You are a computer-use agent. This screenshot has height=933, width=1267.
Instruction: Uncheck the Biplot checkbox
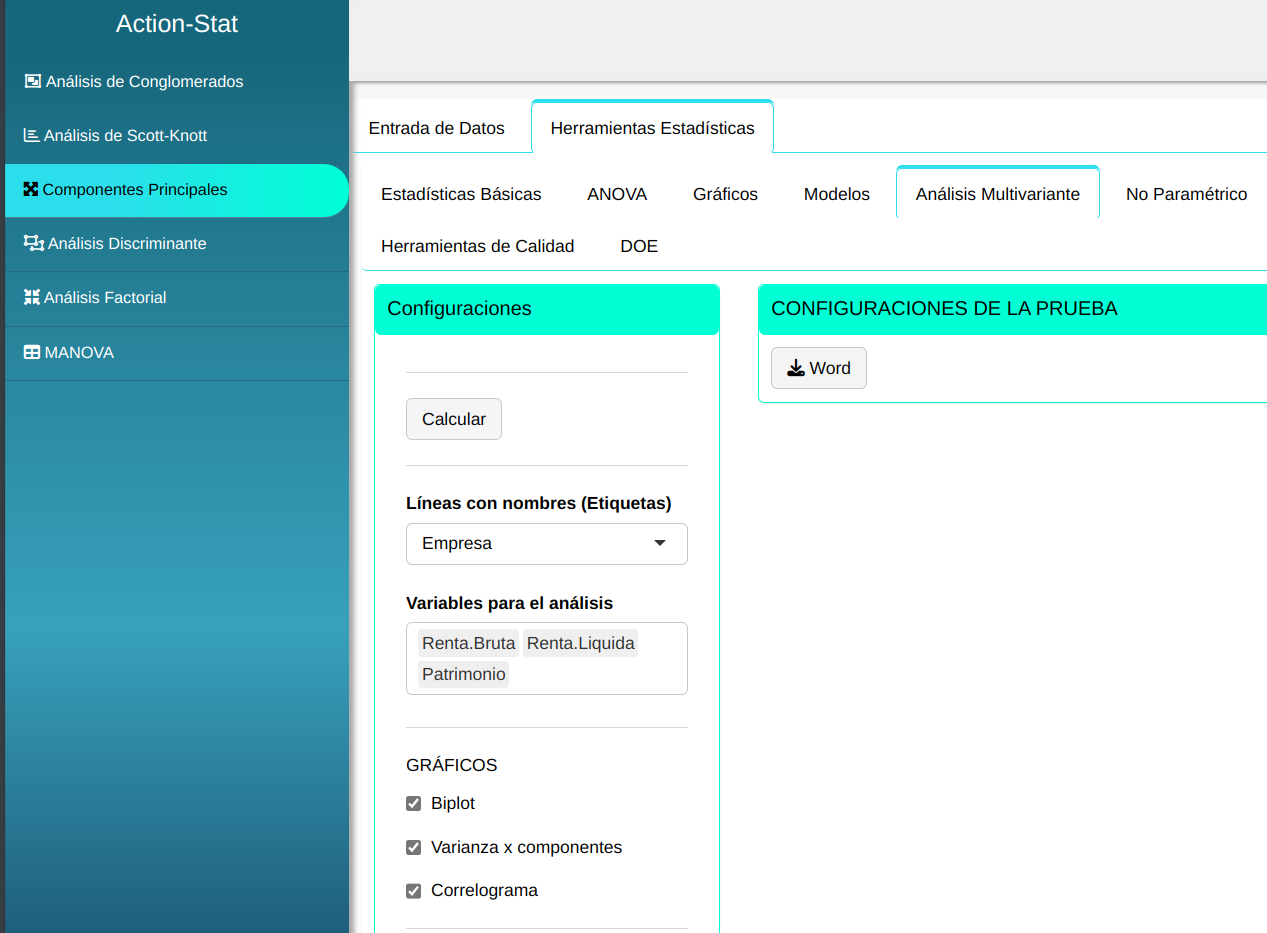(x=414, y=804)
